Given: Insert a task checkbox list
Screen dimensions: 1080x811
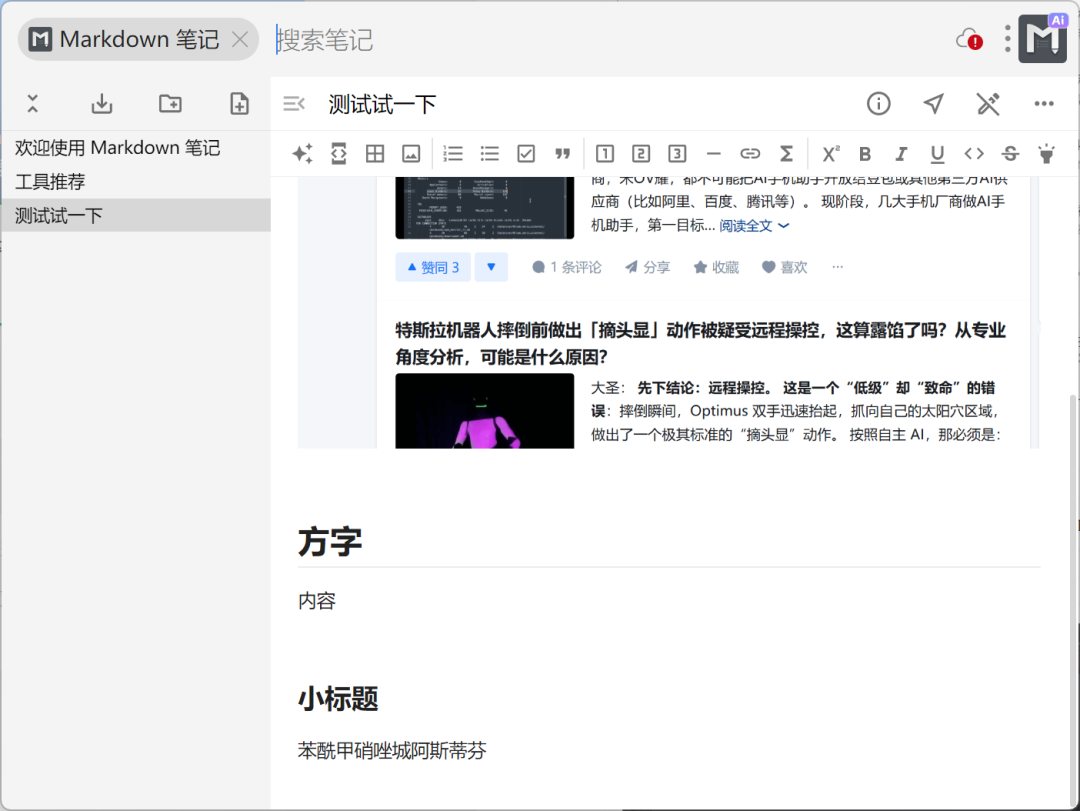Looking at the screenshot, I should (526, 154).
